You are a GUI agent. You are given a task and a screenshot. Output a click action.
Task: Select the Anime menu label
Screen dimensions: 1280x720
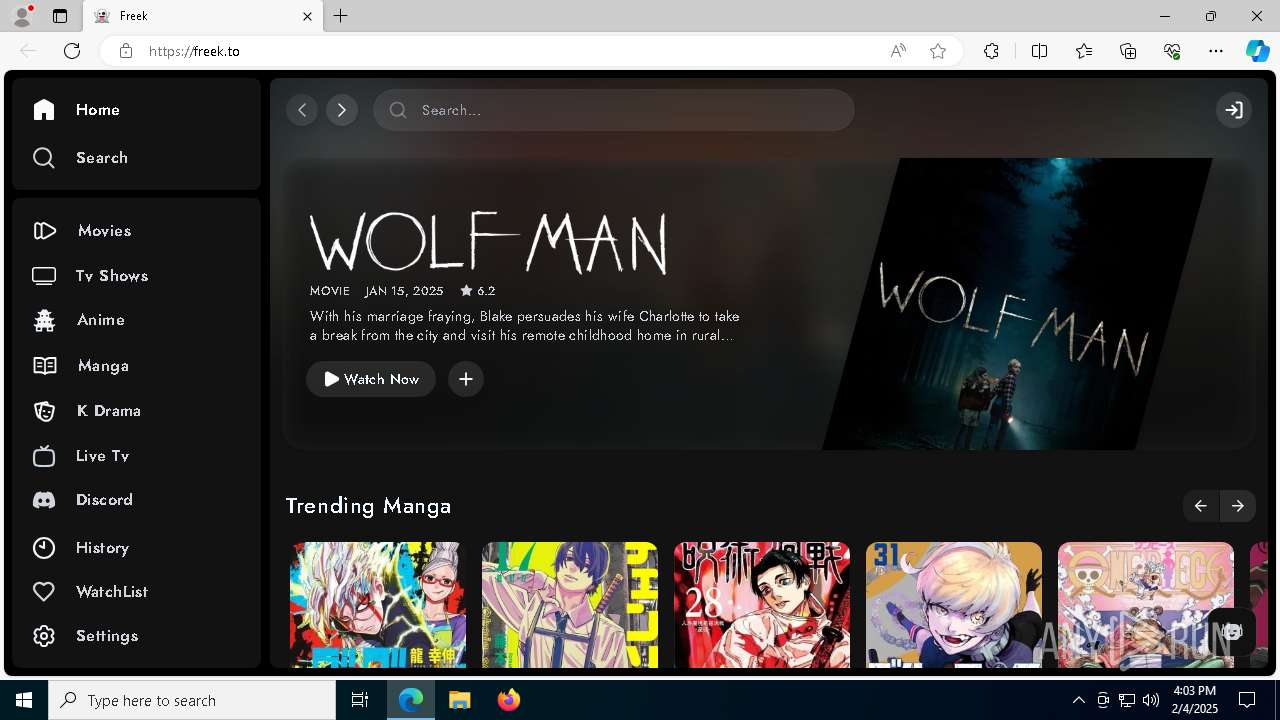pyautogui.click(x=101, y=320)
